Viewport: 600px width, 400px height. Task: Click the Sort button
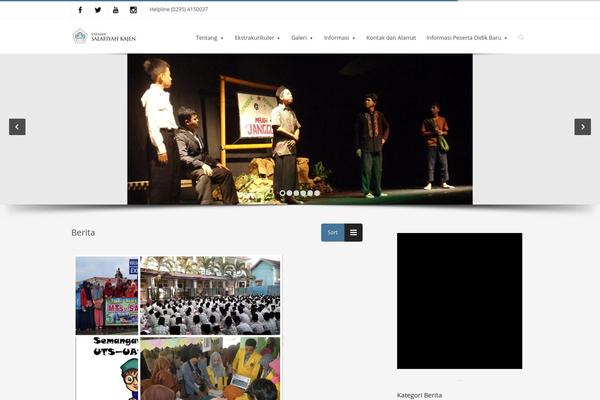tap(333, 232)
